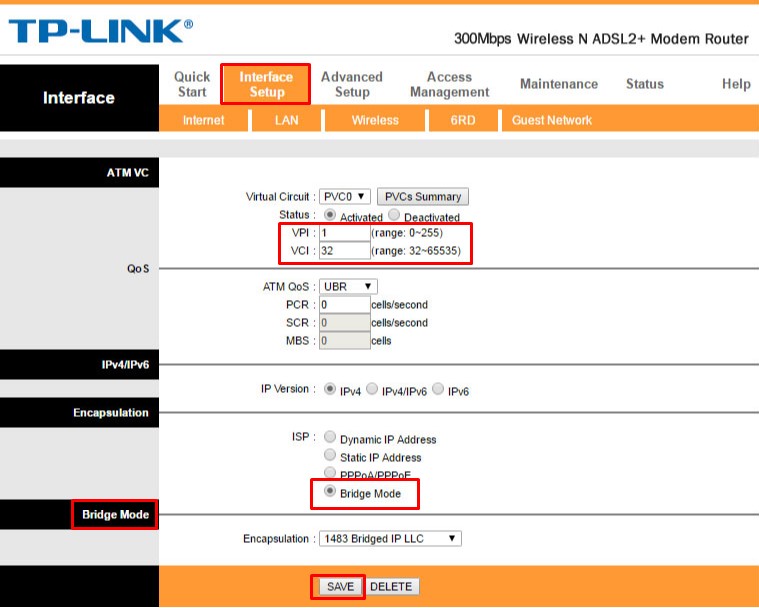Select Static IP Address ISP option
The width and height of the screenshot is (759, 608).
(x=330, y=455)
